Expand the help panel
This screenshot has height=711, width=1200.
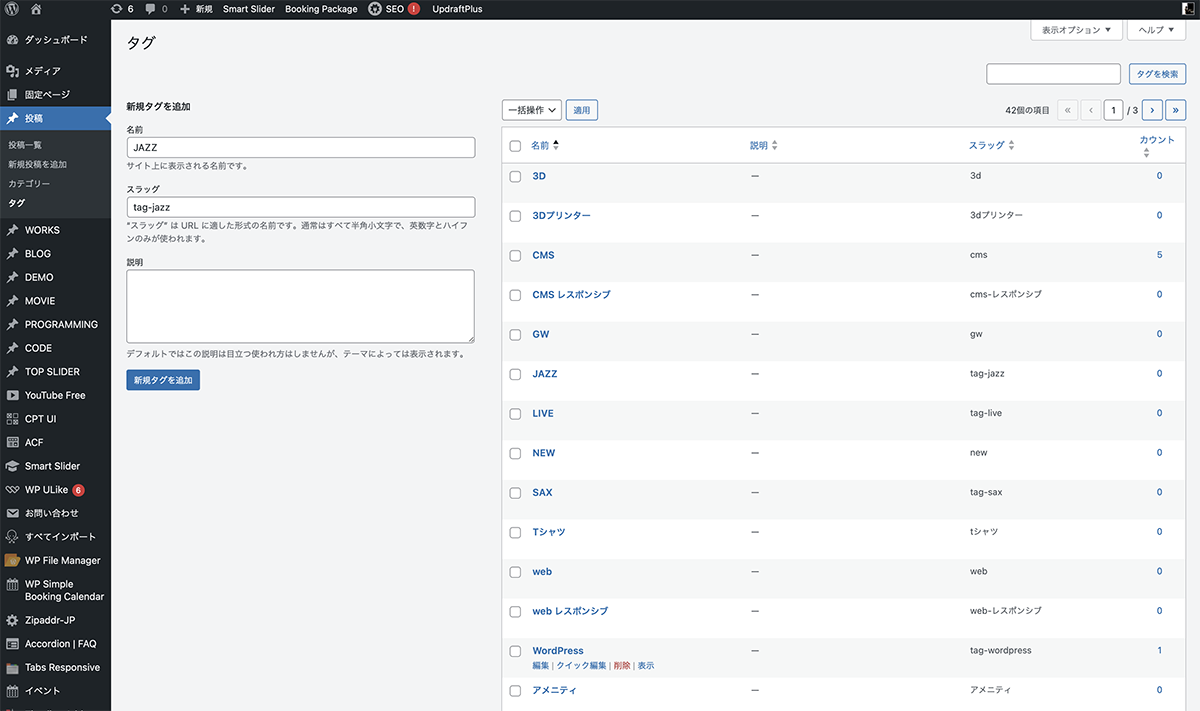point(1157,30)
